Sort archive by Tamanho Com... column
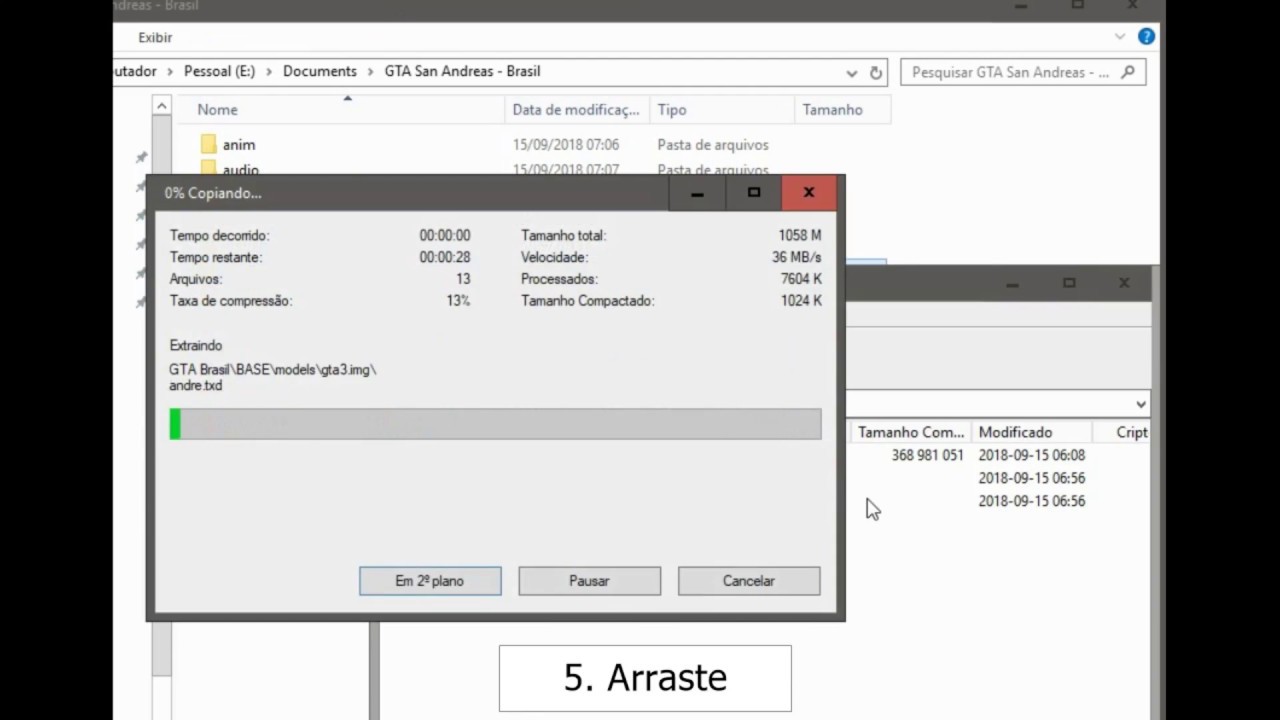Screen dimensions: 1280x720 click(911, 432)
